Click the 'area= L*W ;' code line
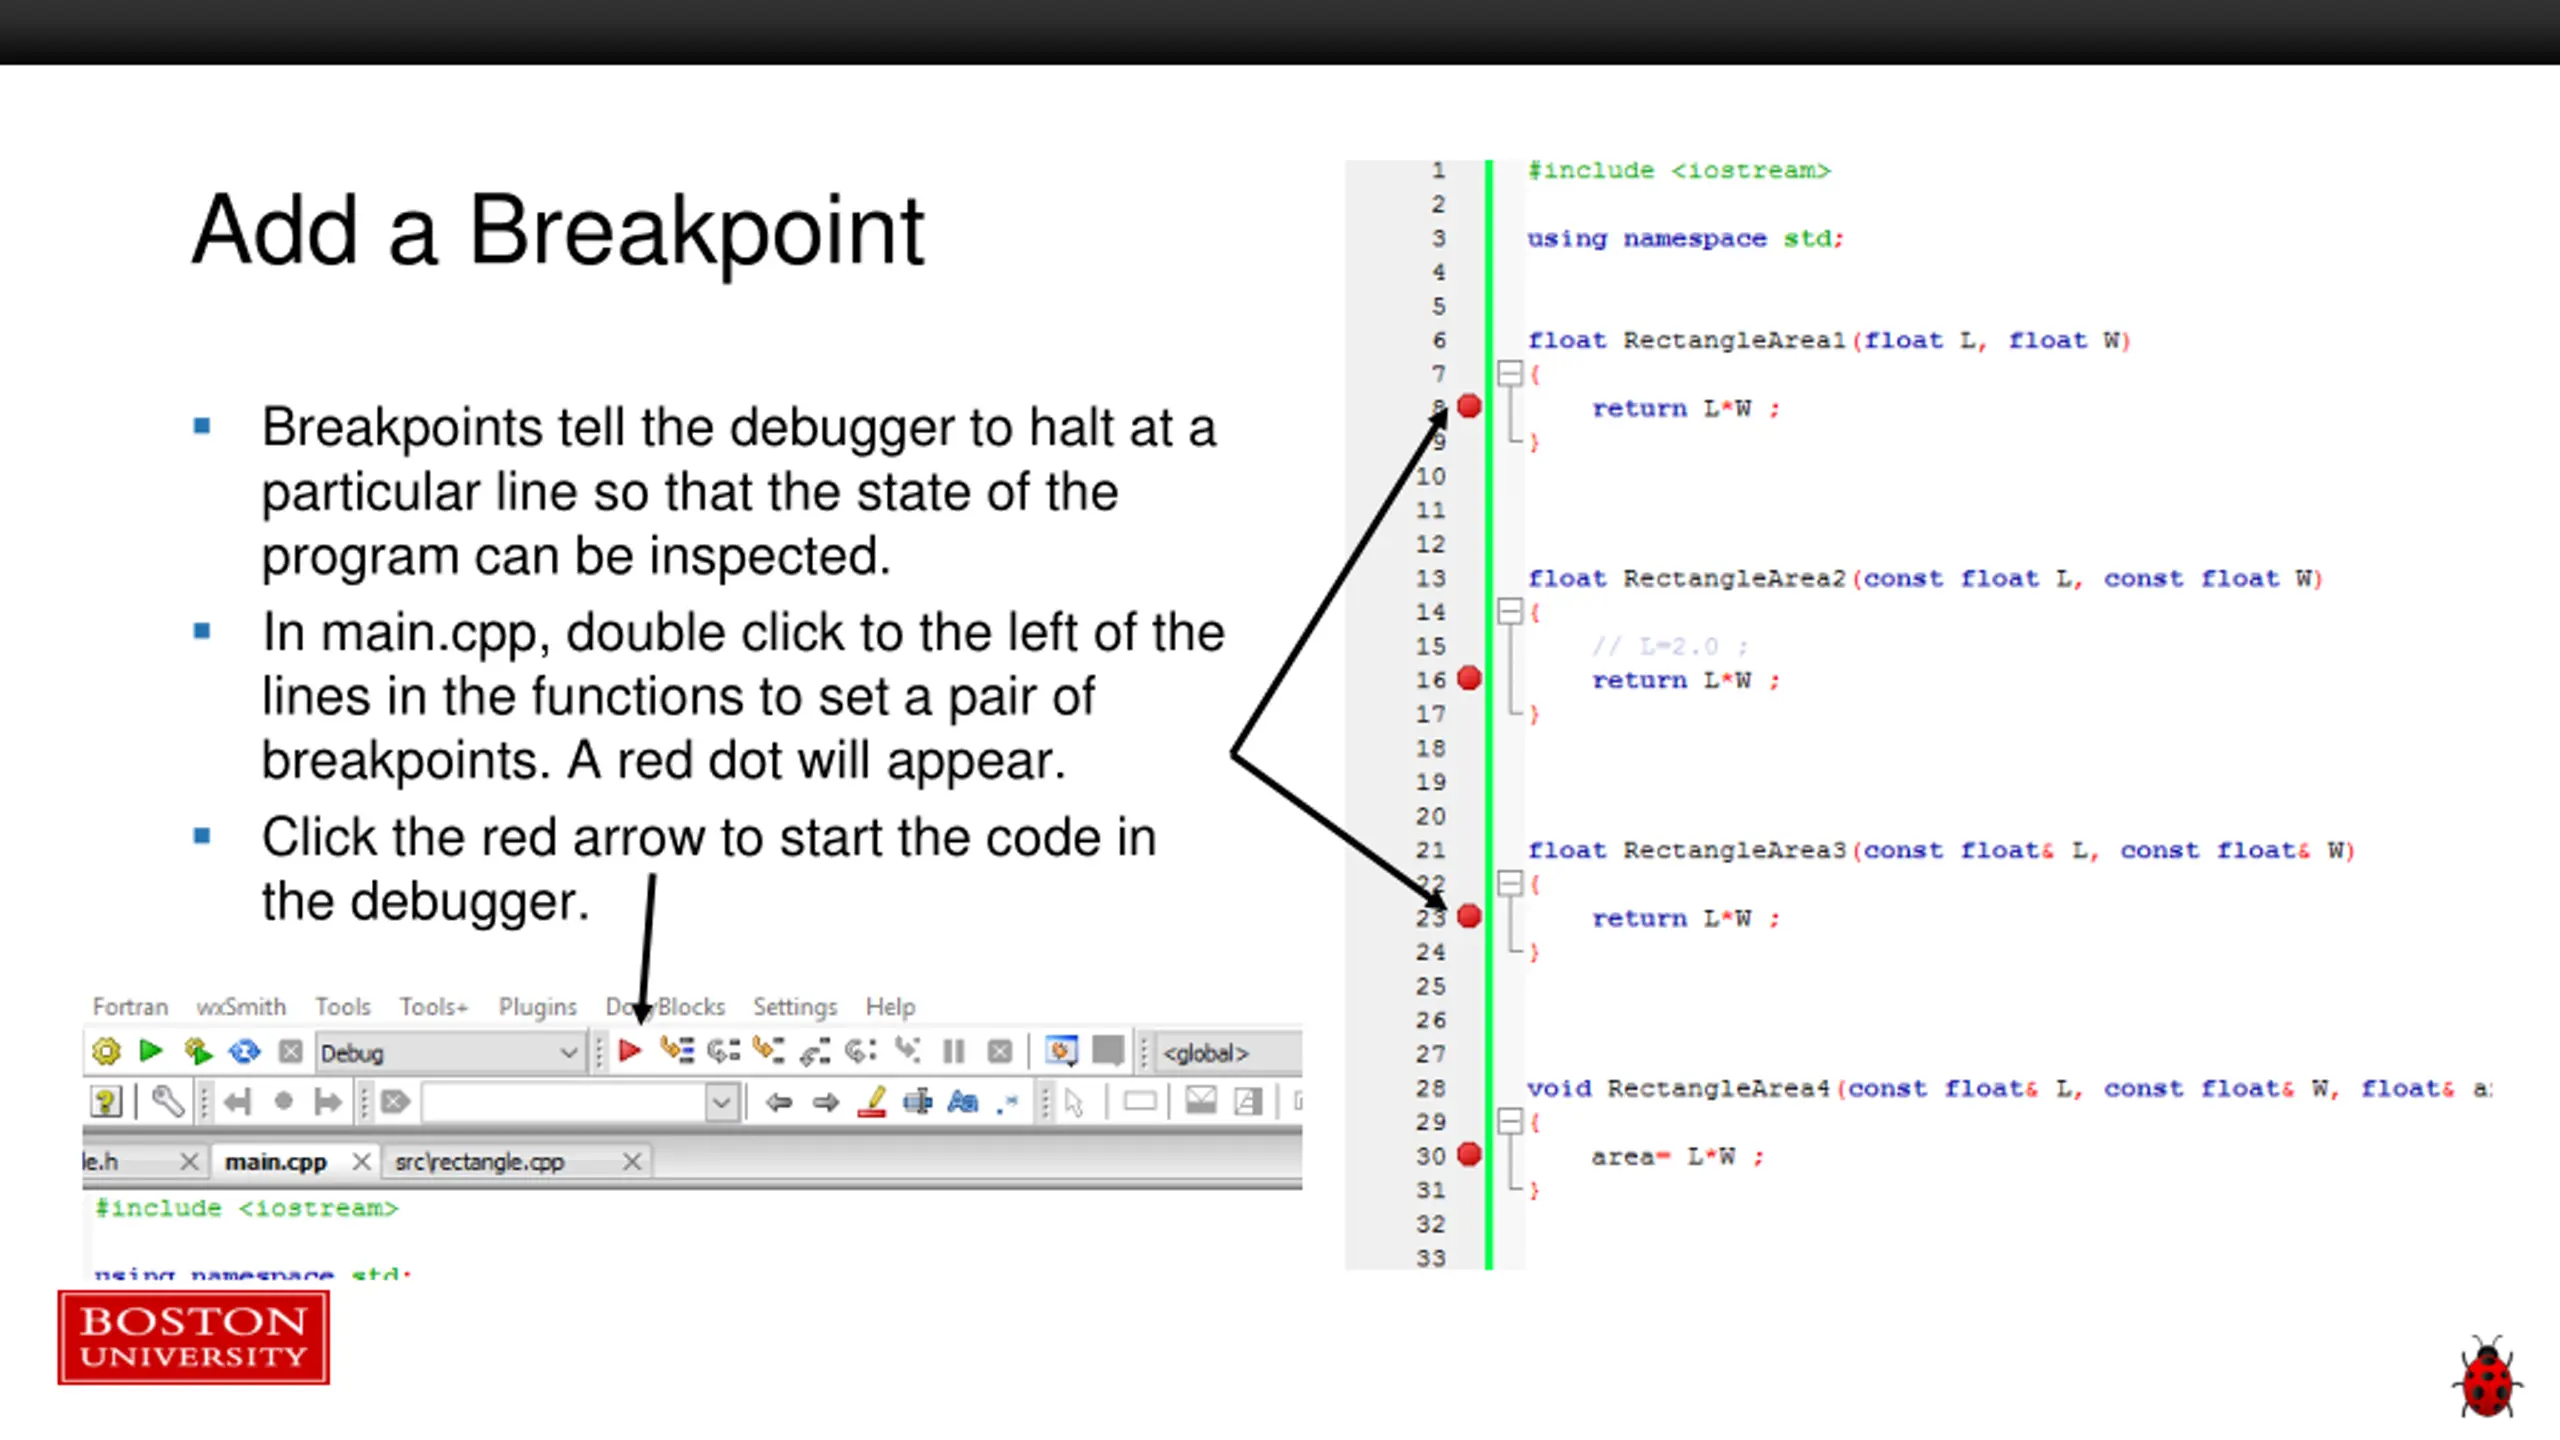The height and width of the screenshot is (1440, 2560). tap(1678, 1156)
